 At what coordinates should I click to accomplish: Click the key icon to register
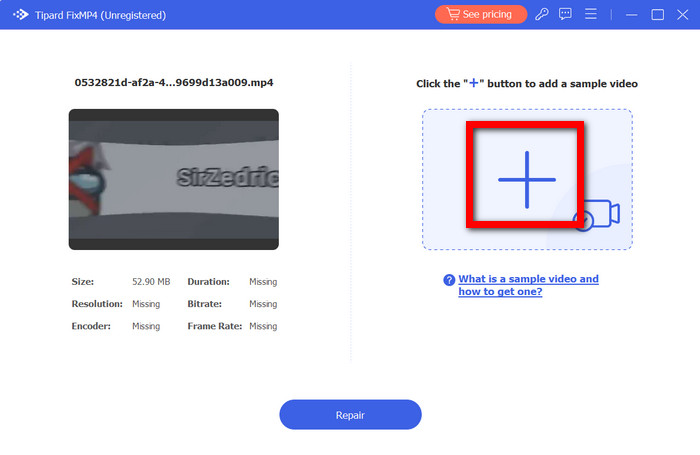(x=542, y=15)
